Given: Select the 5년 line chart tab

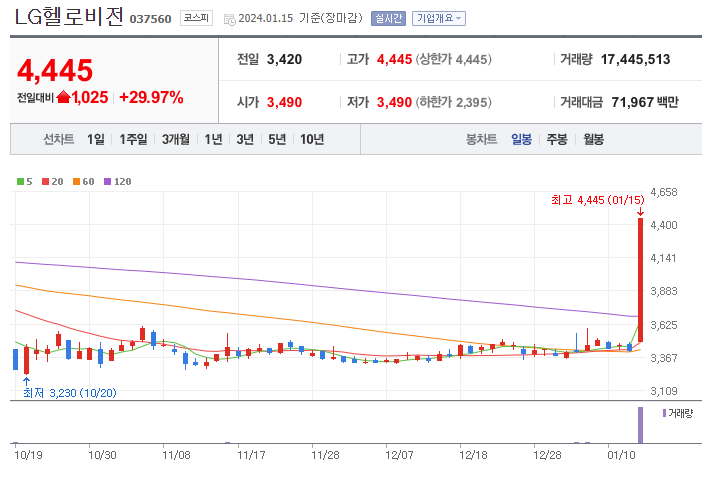Looking at the screenshot, I should point(277,139).
